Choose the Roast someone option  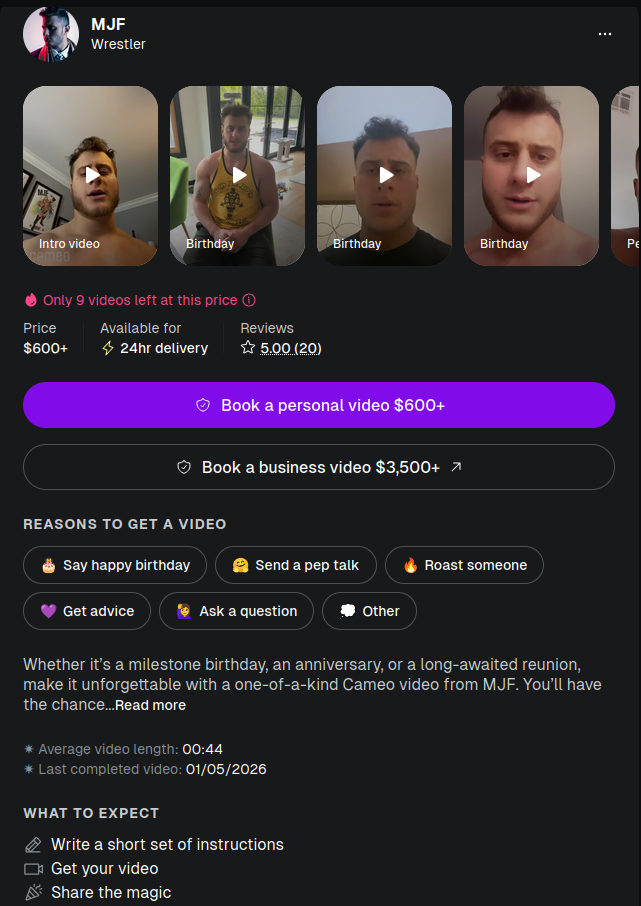464,565
